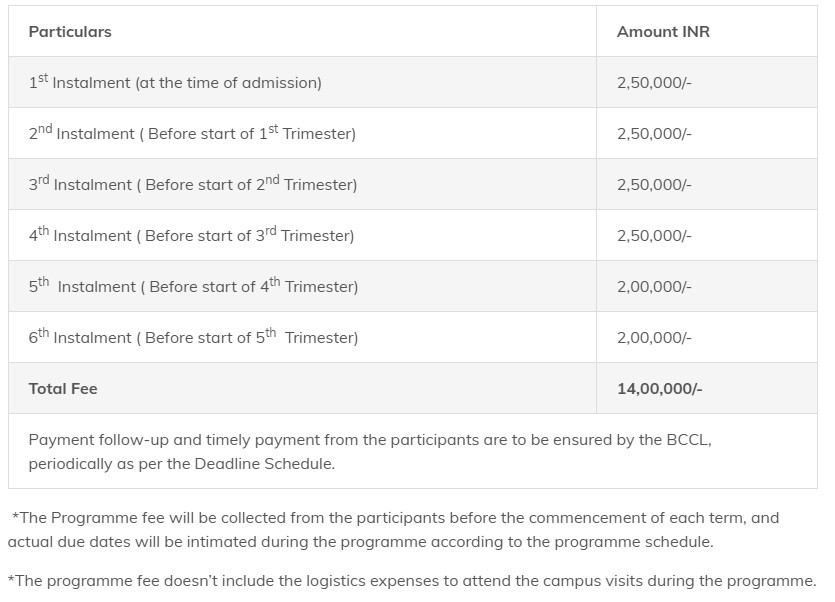Viewport: 835px width, 602px height.
Task: Select the 6th Instalment row label
Action: [193, 337]
